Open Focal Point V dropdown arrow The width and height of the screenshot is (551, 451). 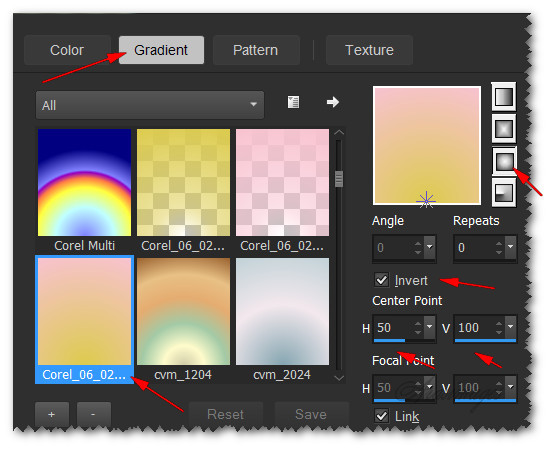pos(511,387)
